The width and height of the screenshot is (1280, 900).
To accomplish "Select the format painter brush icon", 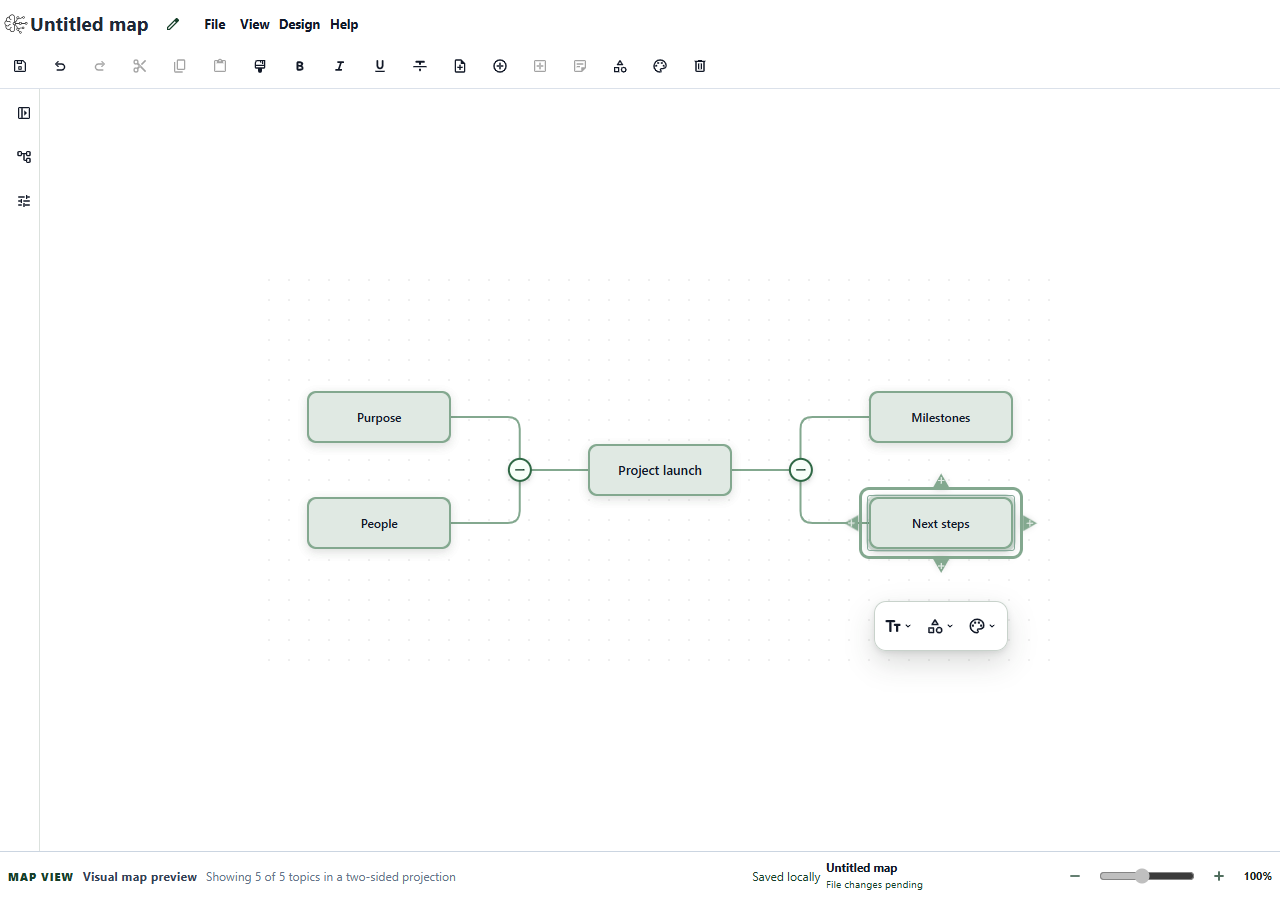I will coord(260,66).
